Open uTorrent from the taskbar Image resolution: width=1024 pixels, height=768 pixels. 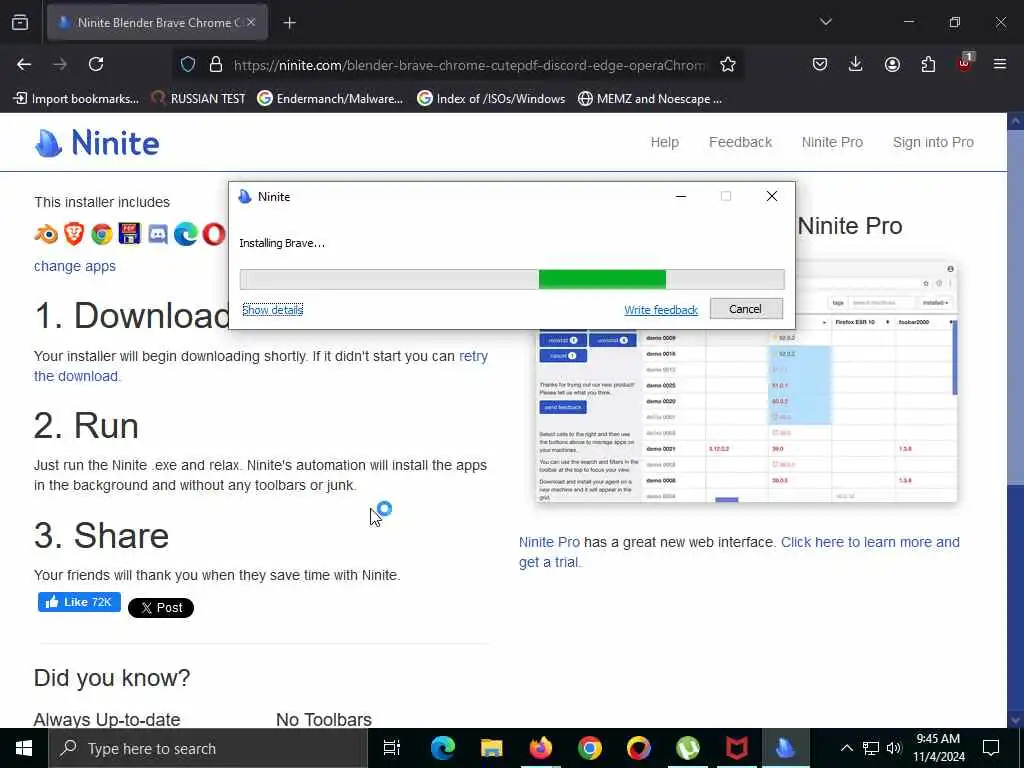click(x=688, y=748)
